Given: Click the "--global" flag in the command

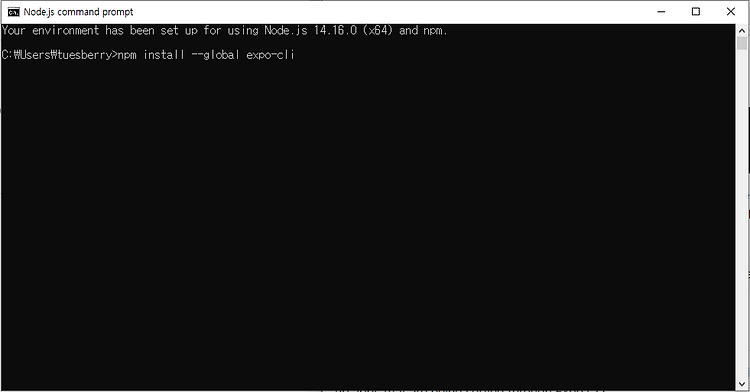Looking at the screenshot, I should tap(215, 55).
